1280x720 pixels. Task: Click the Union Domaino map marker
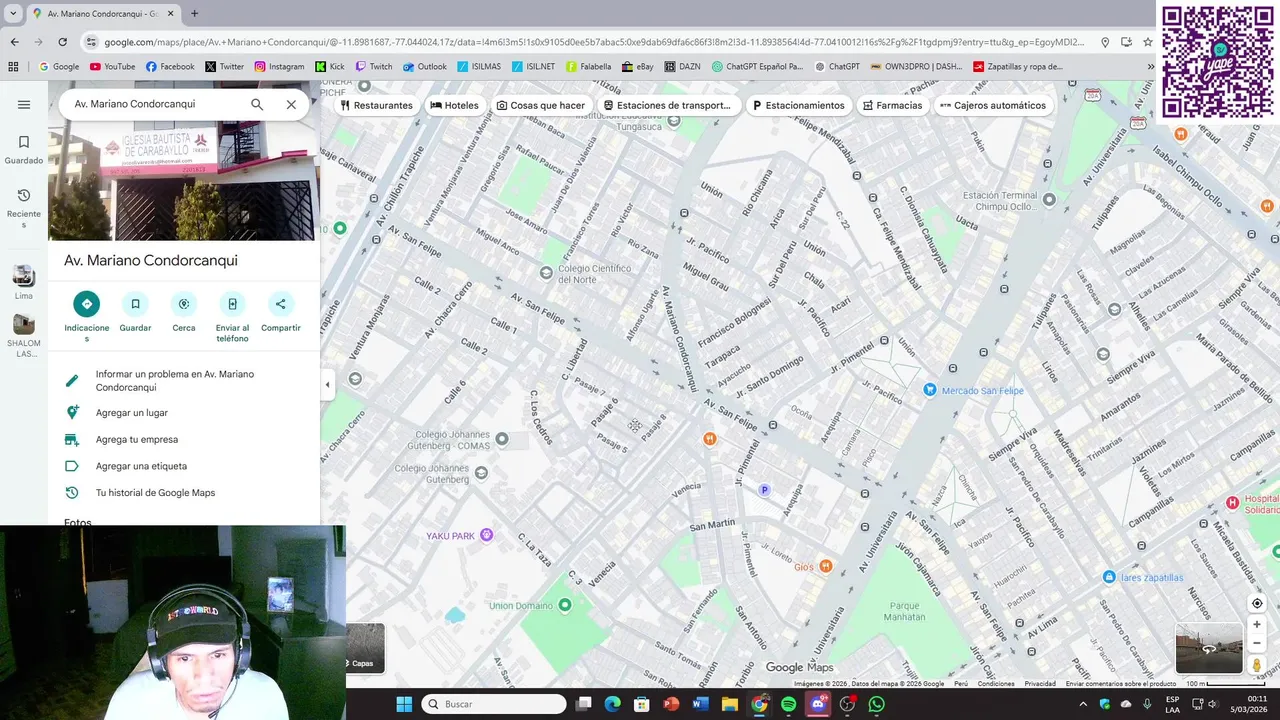coord(565,605)
